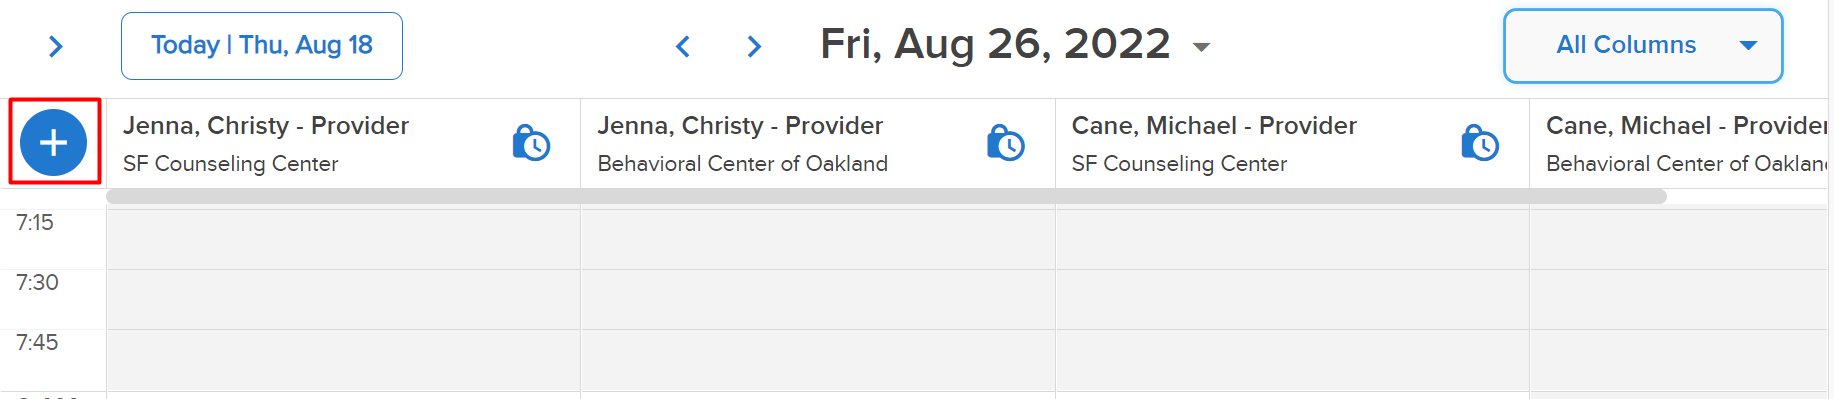The image size is (1834, 399).
Task: Select Jenna, Christy SF Counseling Center column header
Action: click(344, 143)
